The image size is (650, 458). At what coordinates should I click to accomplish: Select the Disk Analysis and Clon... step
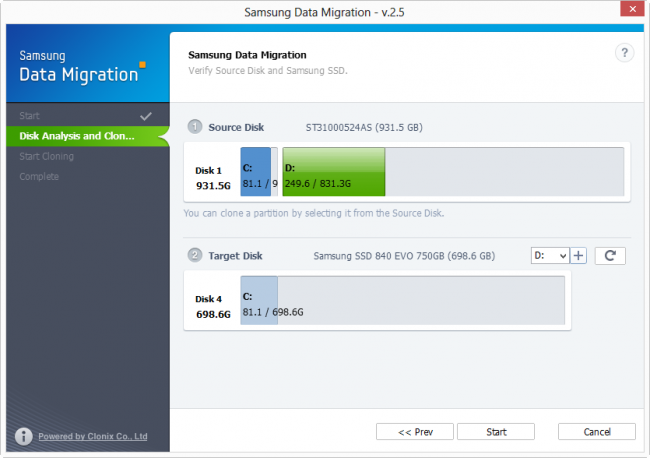88,136
